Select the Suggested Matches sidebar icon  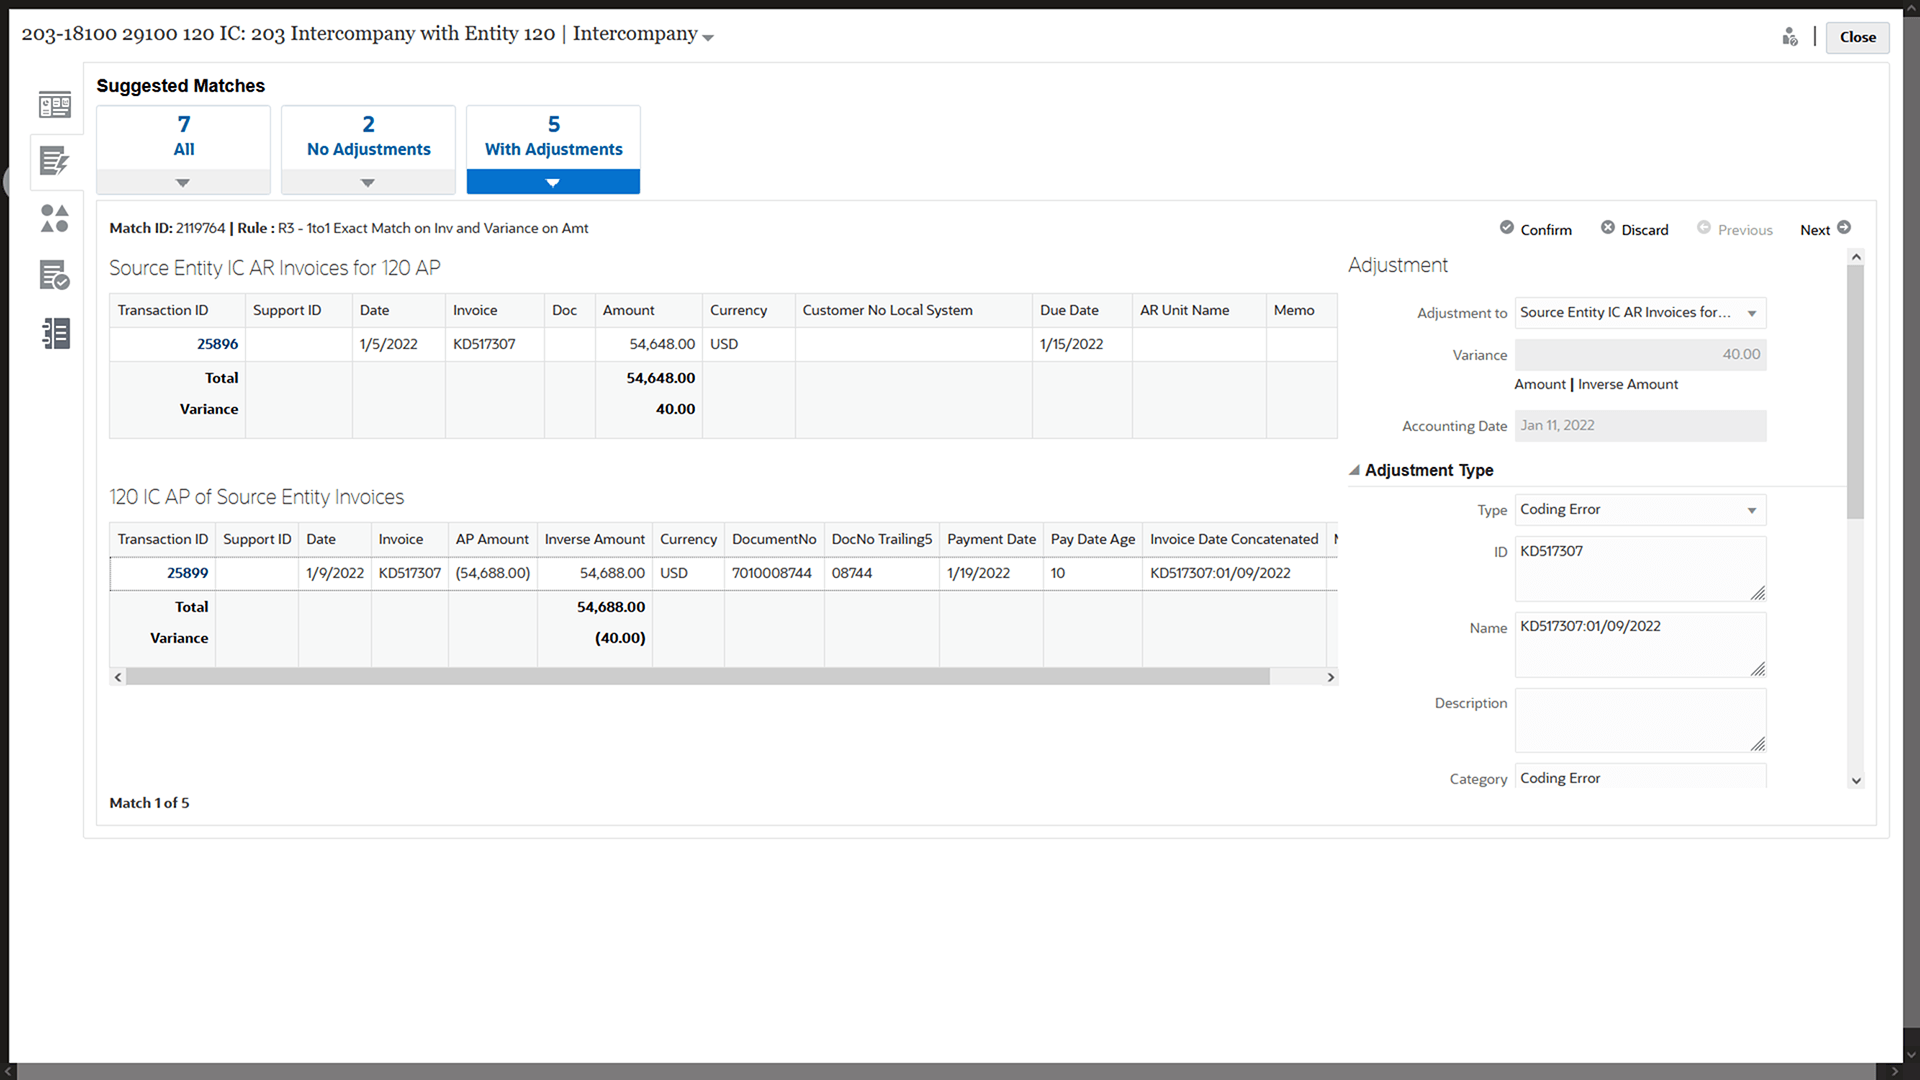tap(55, 161)
